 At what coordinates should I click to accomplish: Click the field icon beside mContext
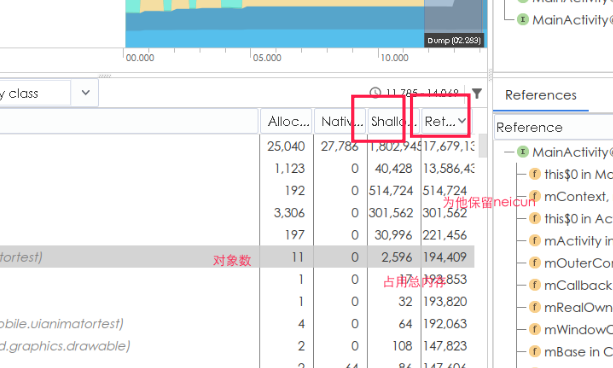click(534, 196)
